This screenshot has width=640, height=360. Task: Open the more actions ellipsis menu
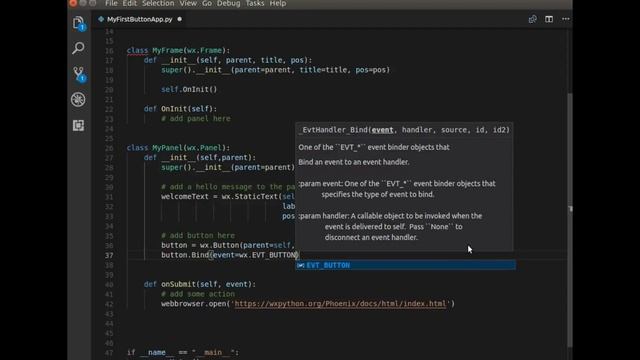click(x=565, y=19)
